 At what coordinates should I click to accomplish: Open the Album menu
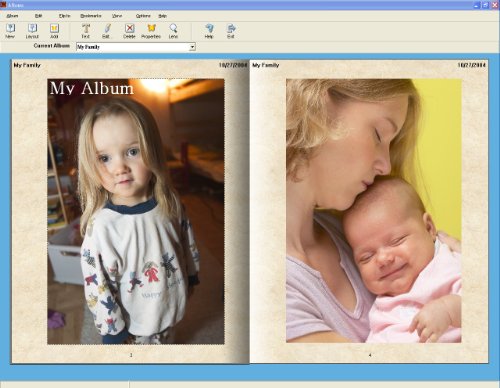coord(12,16)
